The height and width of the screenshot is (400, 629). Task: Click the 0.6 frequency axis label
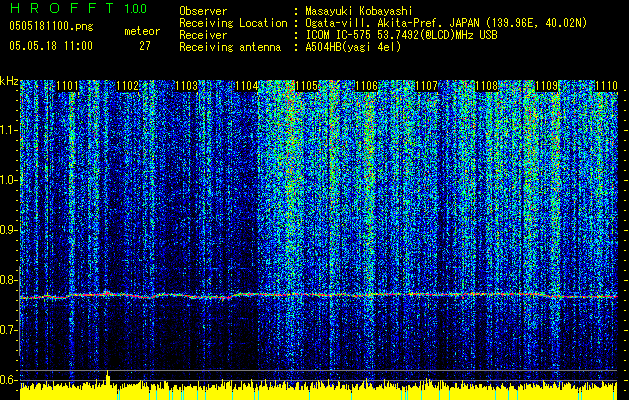pyautogui.click(x=9, y=380)
